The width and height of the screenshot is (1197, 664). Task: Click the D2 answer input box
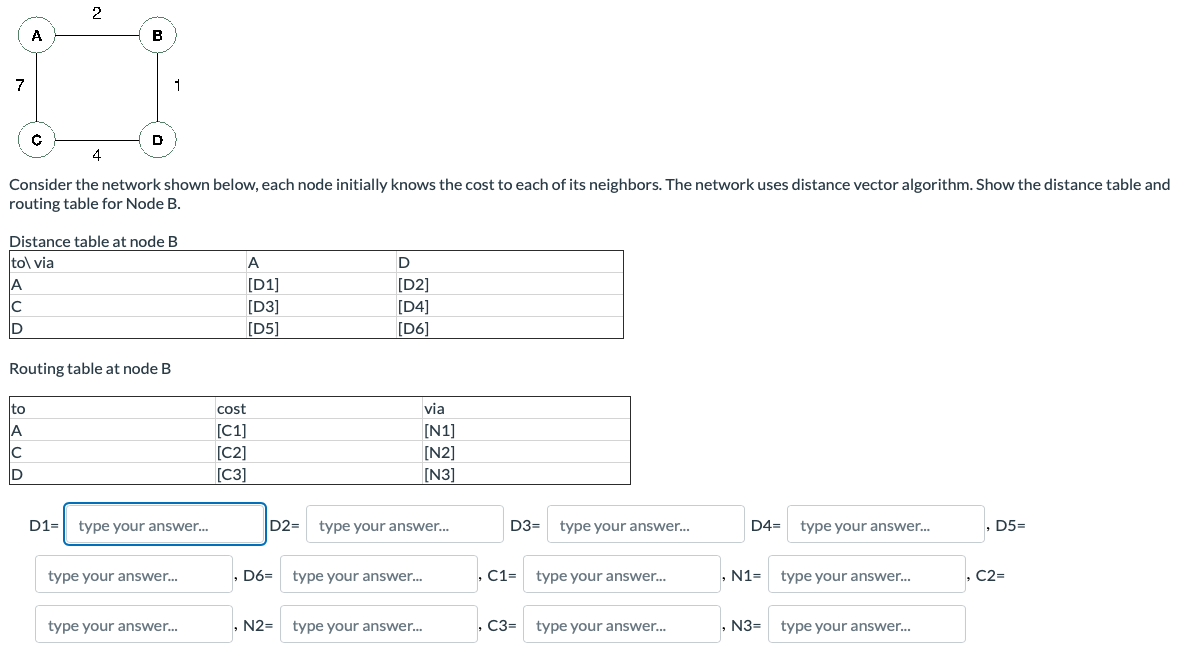point(405,524)
